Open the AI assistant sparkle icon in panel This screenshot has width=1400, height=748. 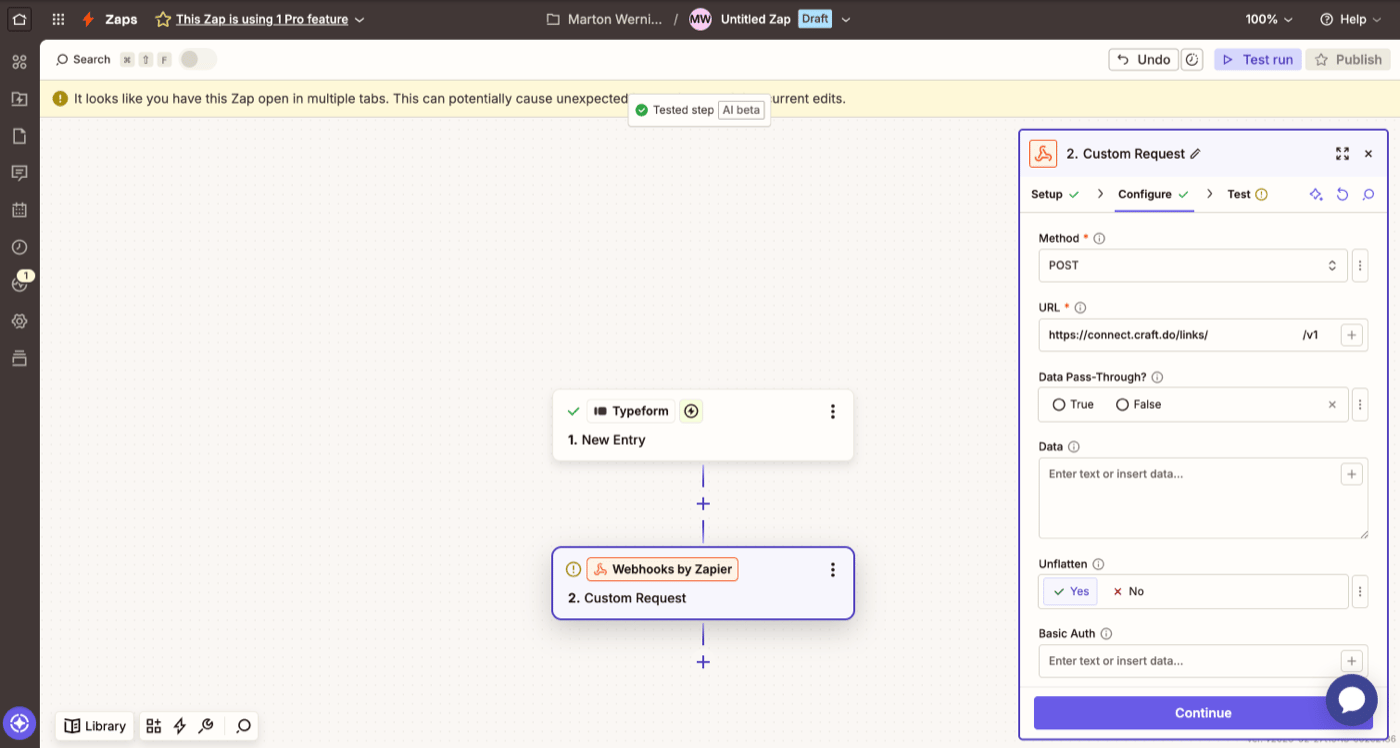point(1316,194)
